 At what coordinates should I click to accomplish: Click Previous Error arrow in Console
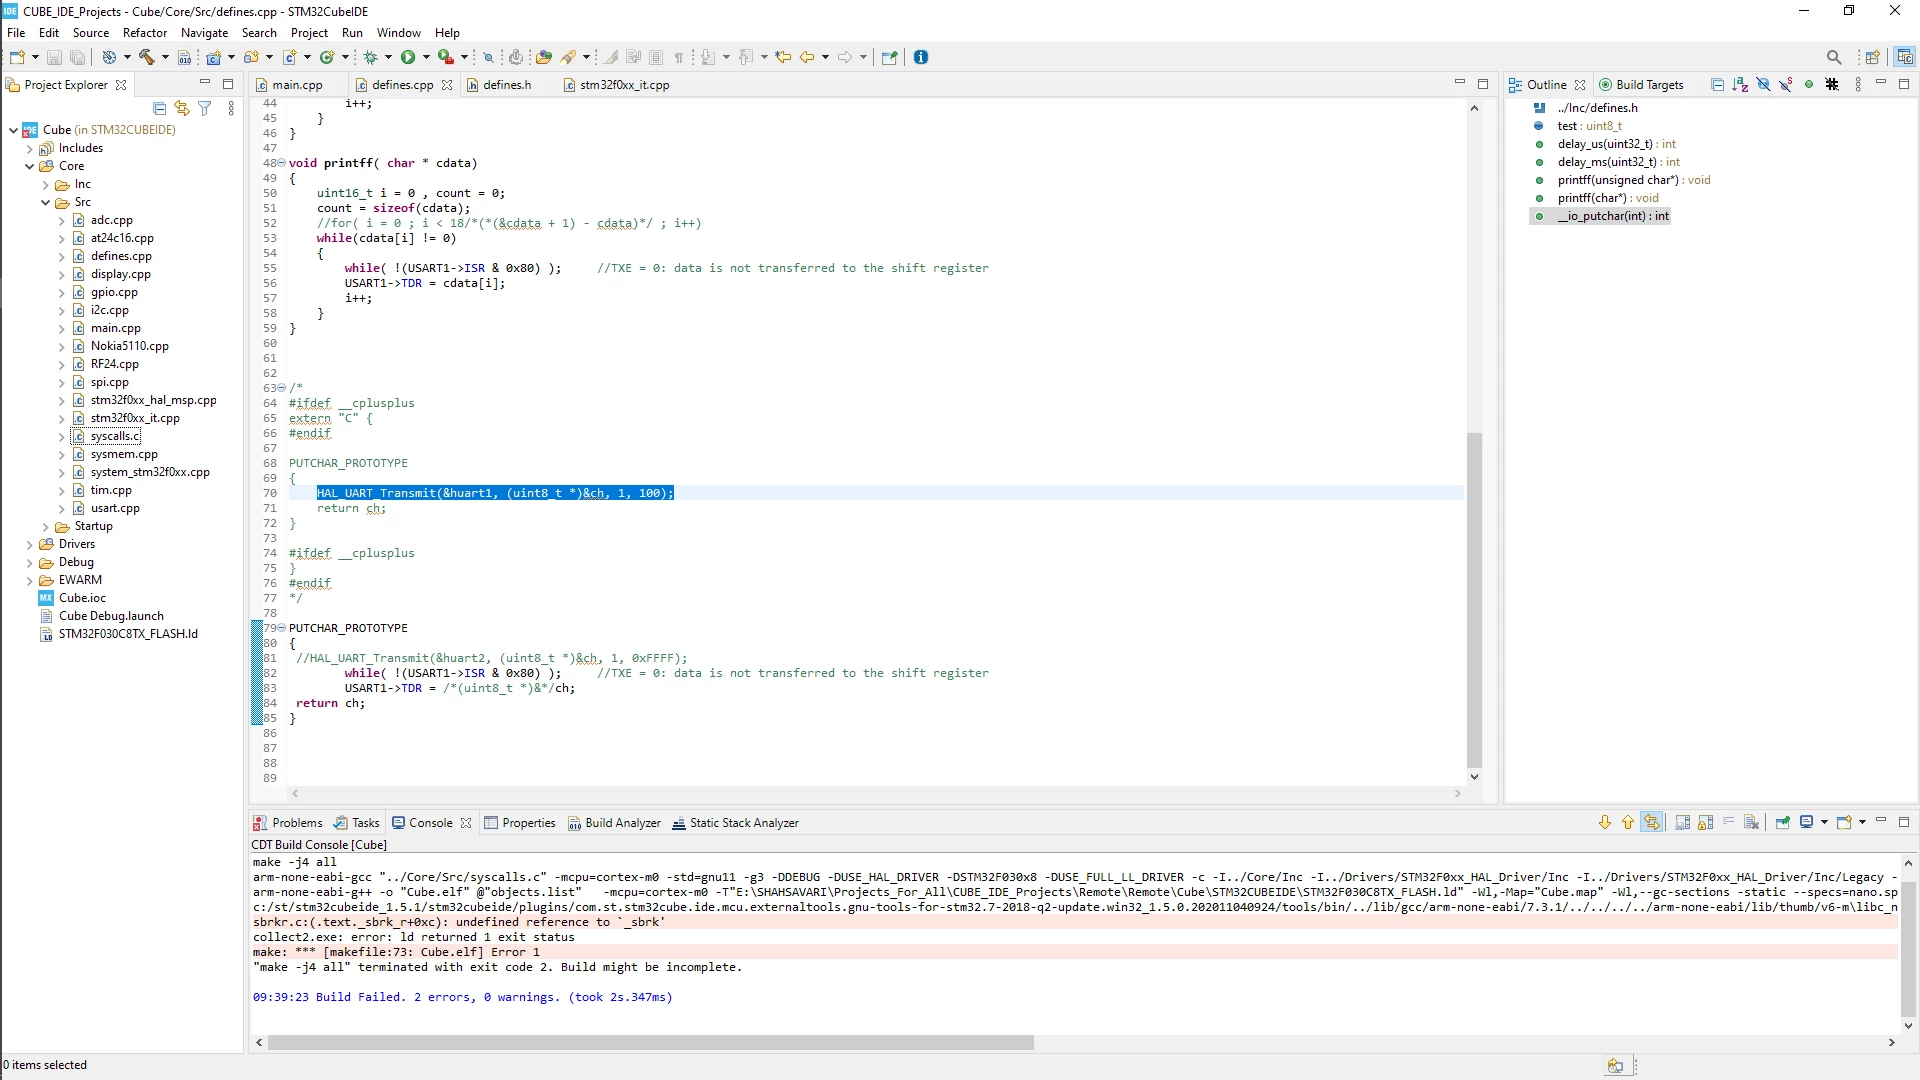tap(1628, 823)
